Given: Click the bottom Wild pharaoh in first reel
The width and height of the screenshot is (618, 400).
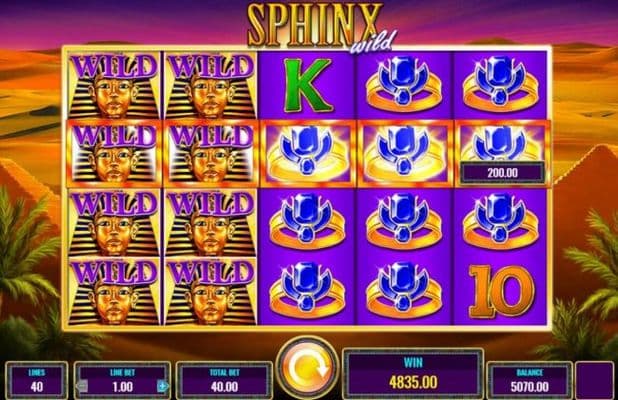Looking at the screenshot, I should pyautogui.click(x=114, y=292).
